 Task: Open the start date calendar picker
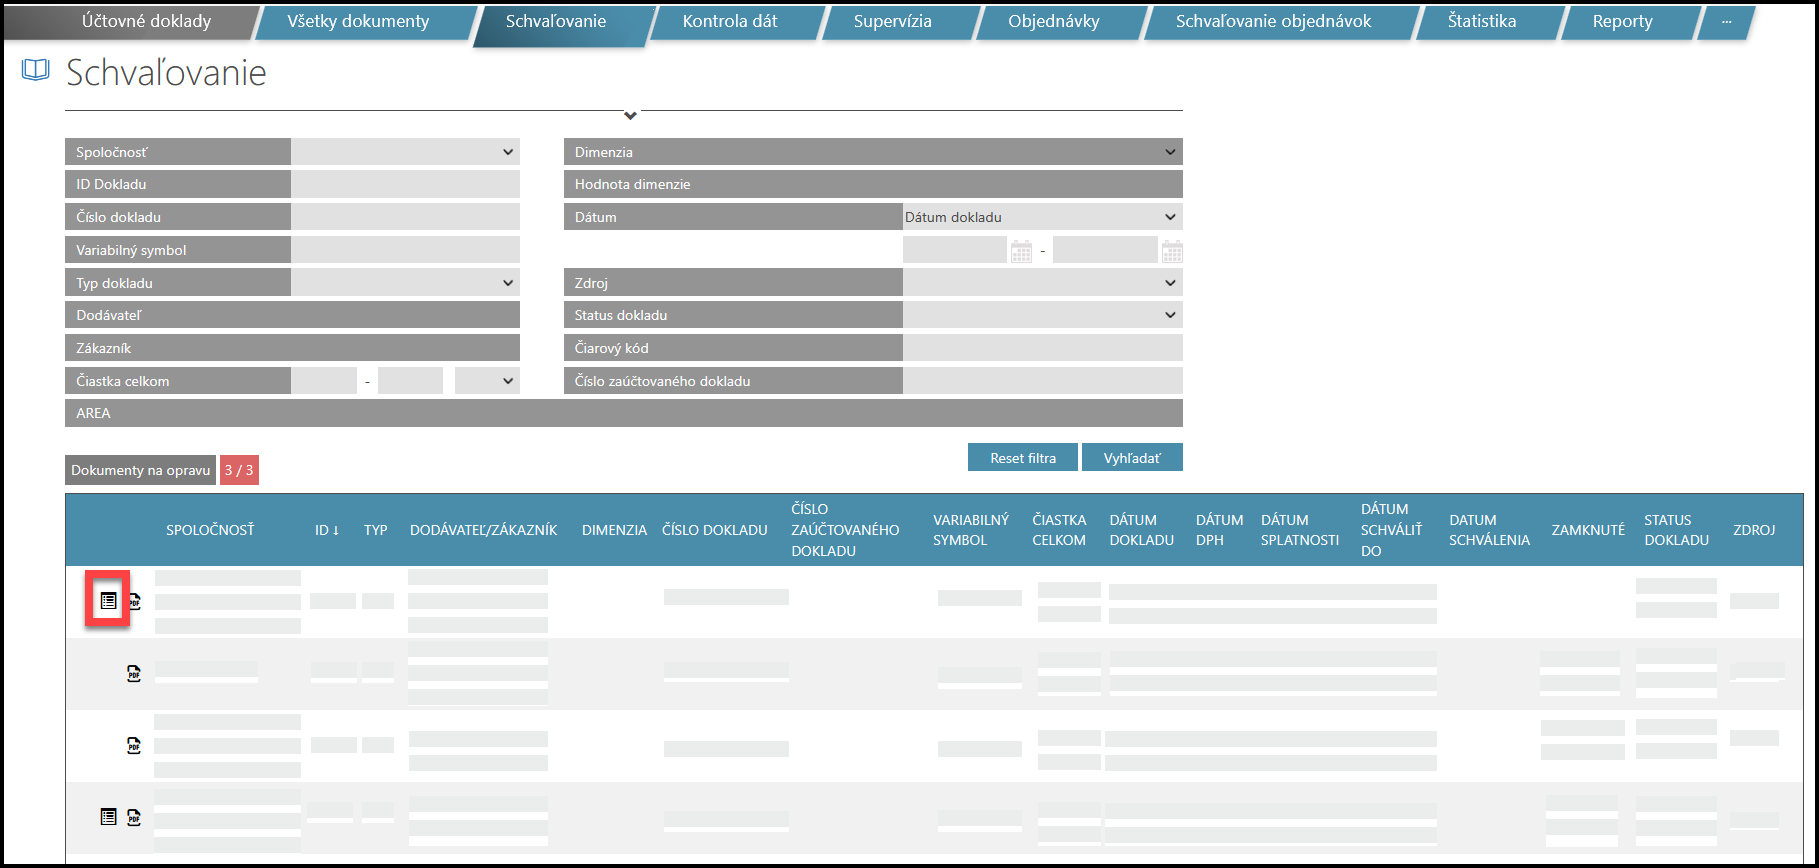pos(1021,251)
